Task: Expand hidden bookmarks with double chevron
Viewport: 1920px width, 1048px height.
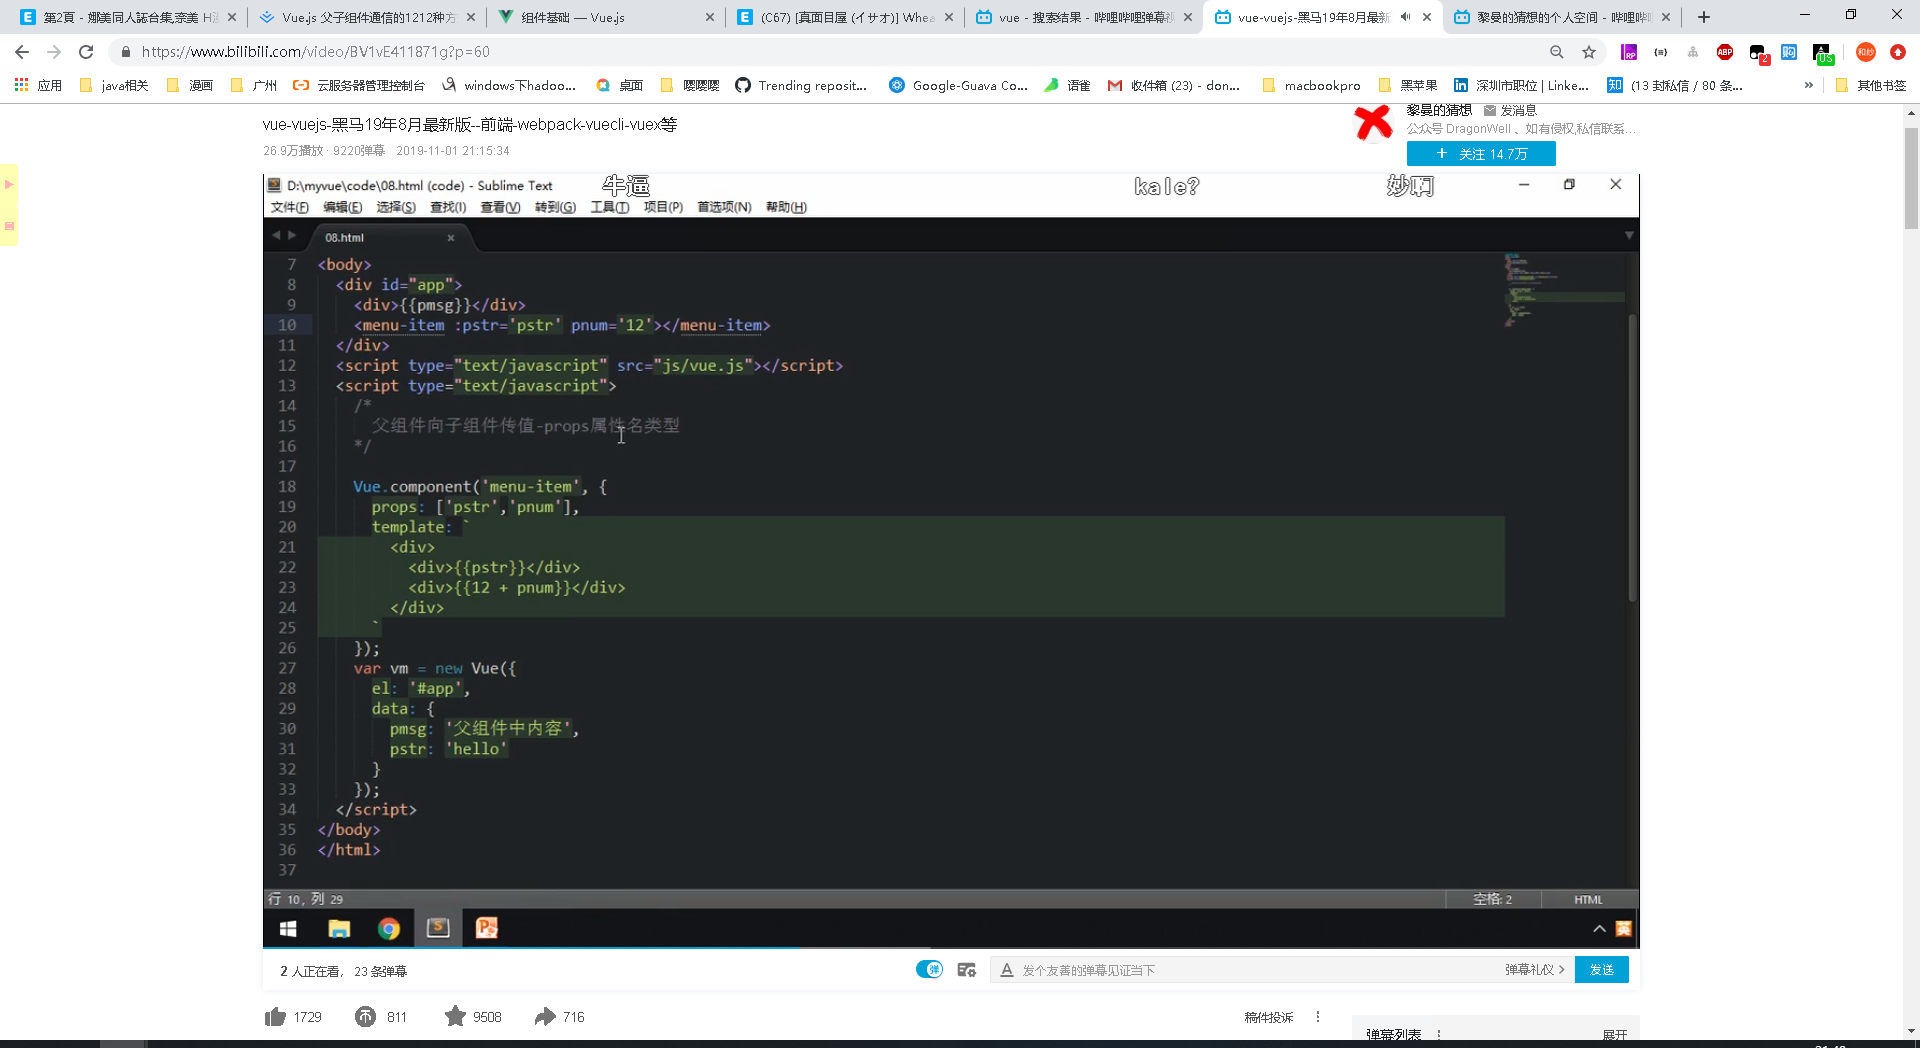Action: click(x=1808, y=86)
